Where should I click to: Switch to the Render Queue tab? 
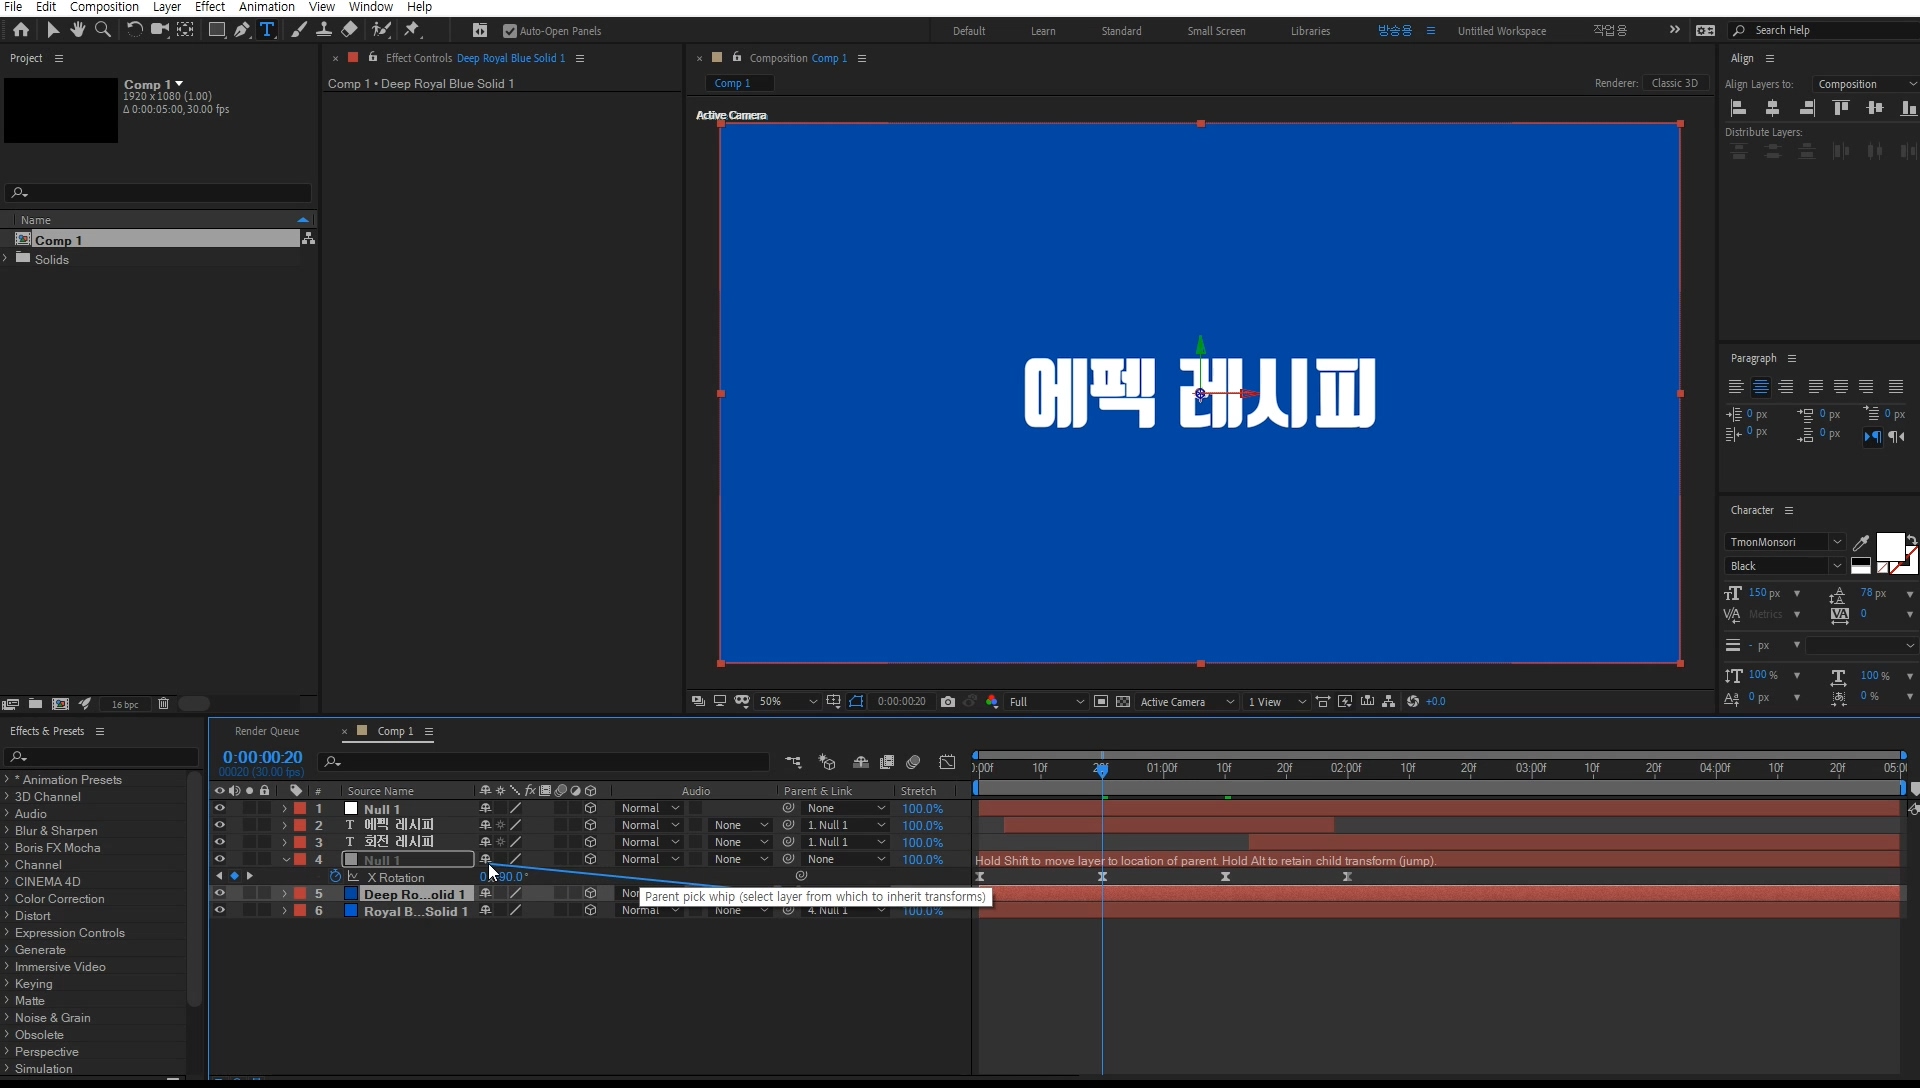pyautogui.click(x=267, y=731)
